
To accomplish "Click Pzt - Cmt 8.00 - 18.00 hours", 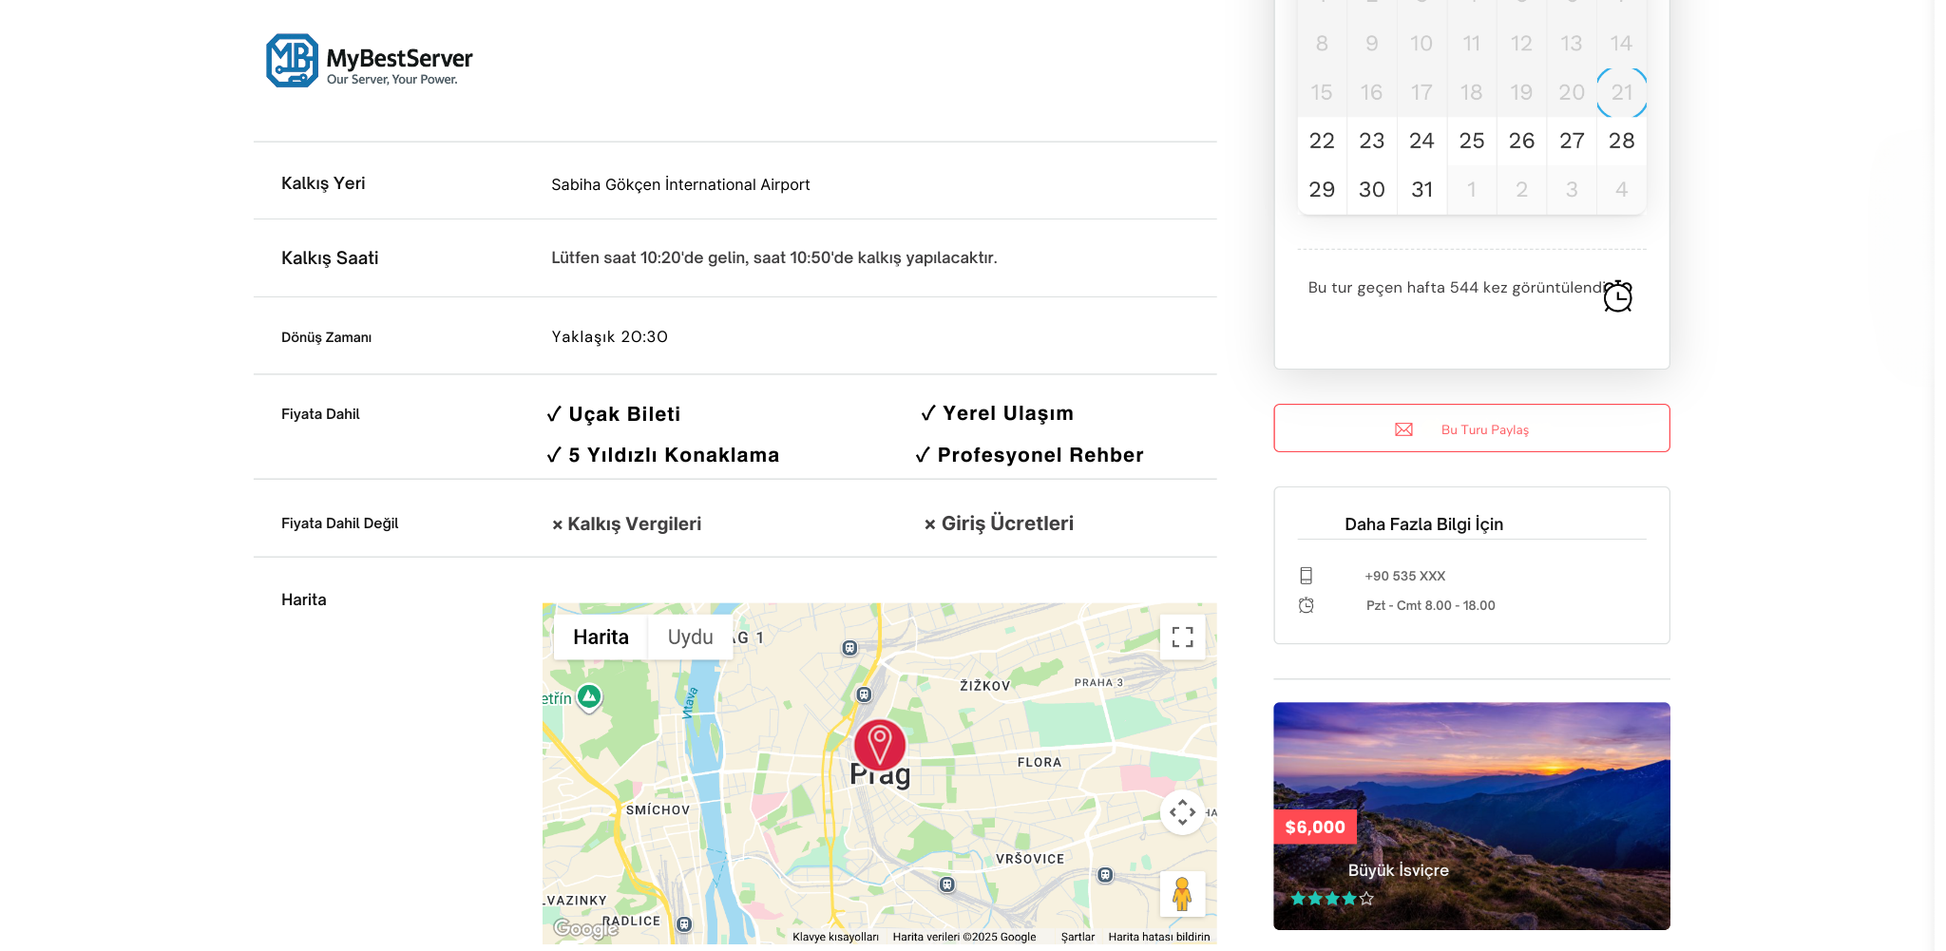I will click(x=1431, y=605).
